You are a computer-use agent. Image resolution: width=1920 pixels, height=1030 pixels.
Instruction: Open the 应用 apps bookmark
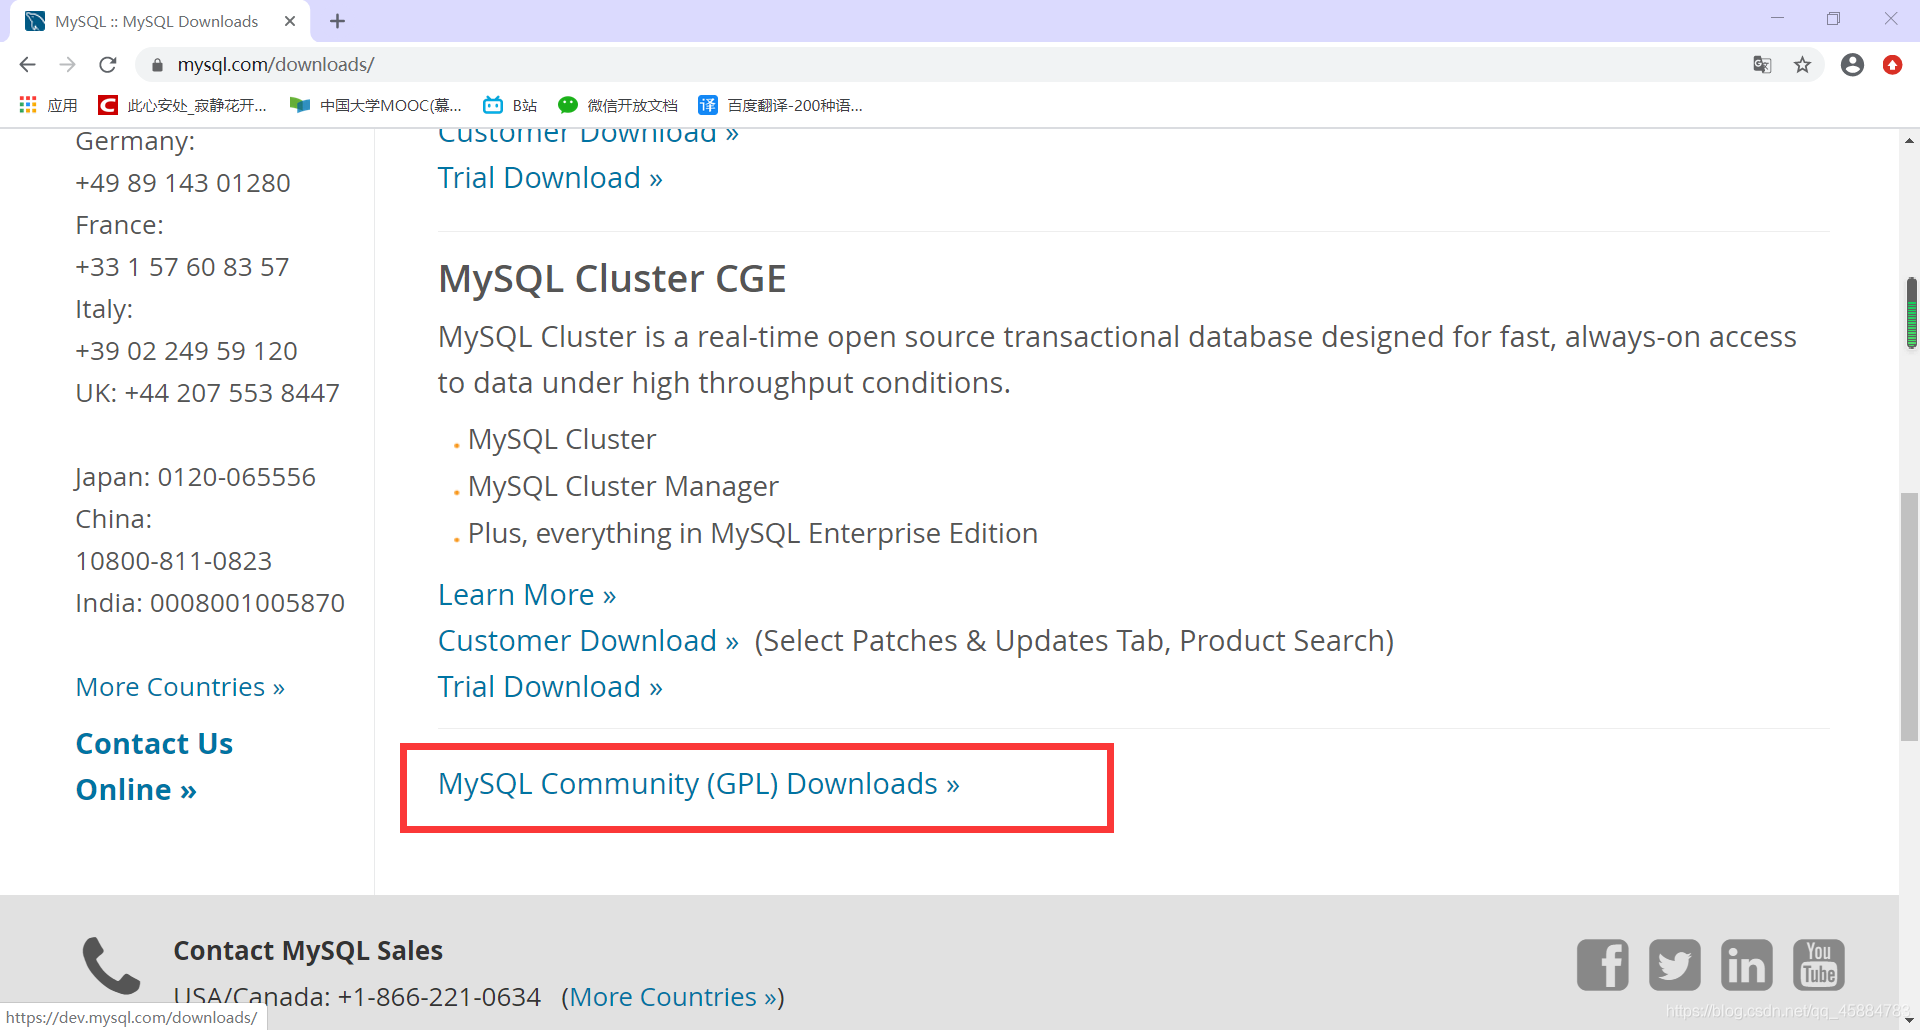[x=48, y=105]
